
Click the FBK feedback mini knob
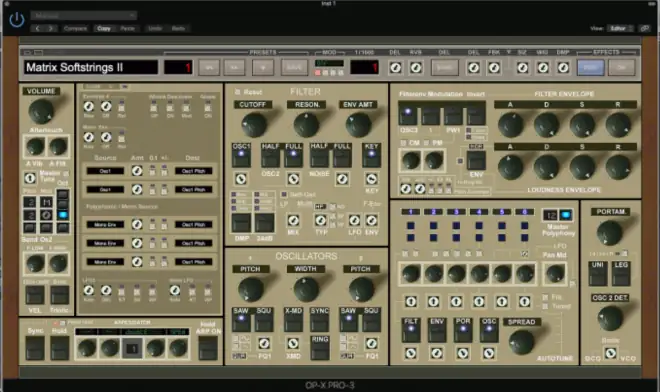494,67
